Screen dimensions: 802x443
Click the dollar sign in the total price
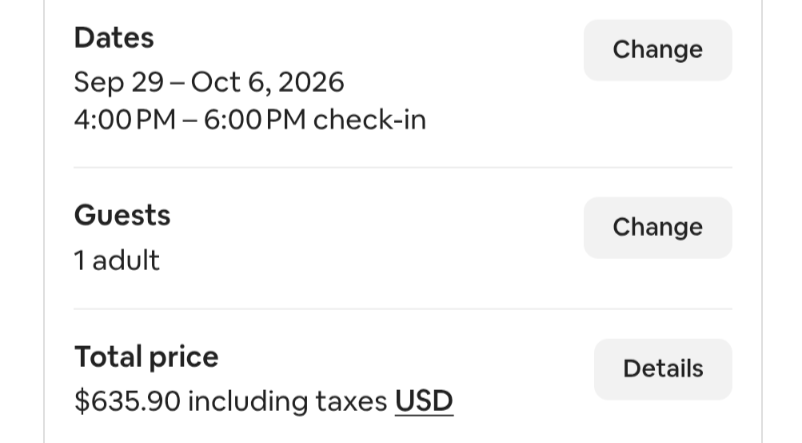point(82,401)
